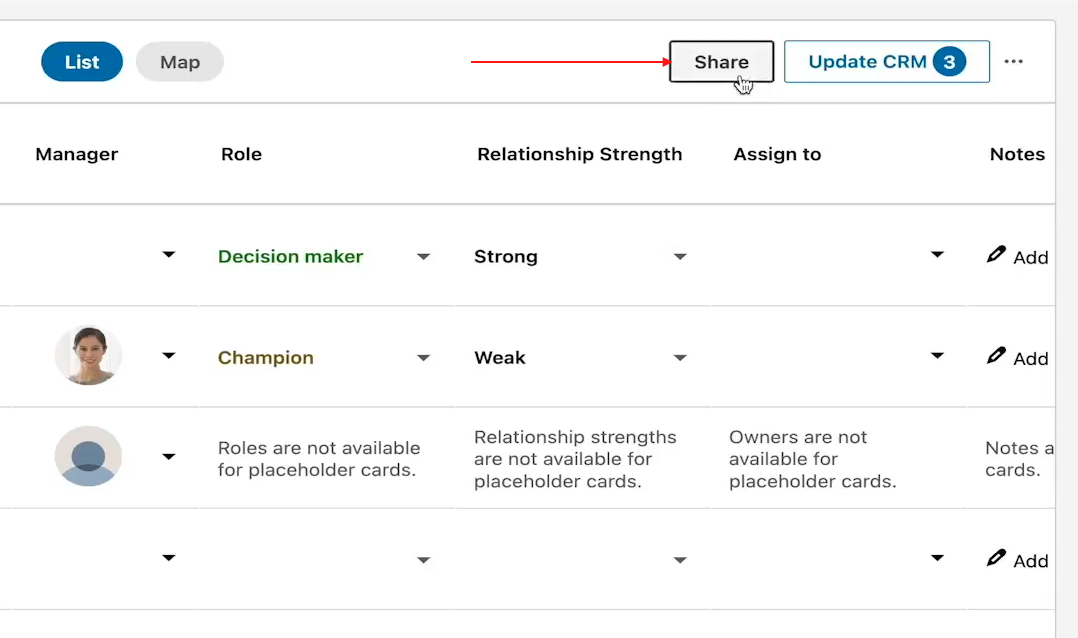Open the Assign to dropdown in the Strong row

pyautogui.click(x=937, y=255)
